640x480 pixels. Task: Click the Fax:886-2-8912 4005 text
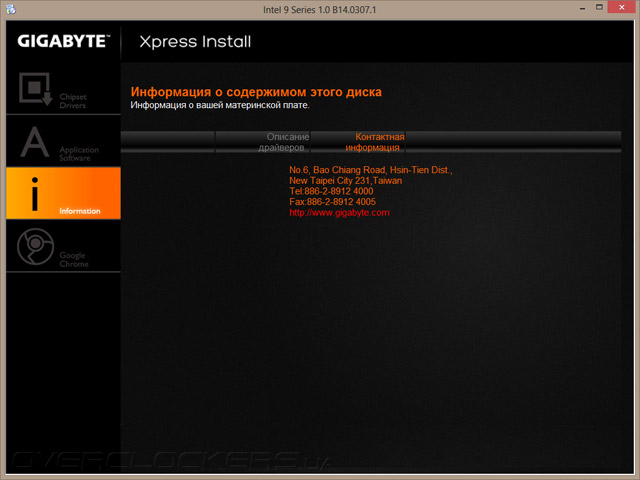(x=332, y=202)
